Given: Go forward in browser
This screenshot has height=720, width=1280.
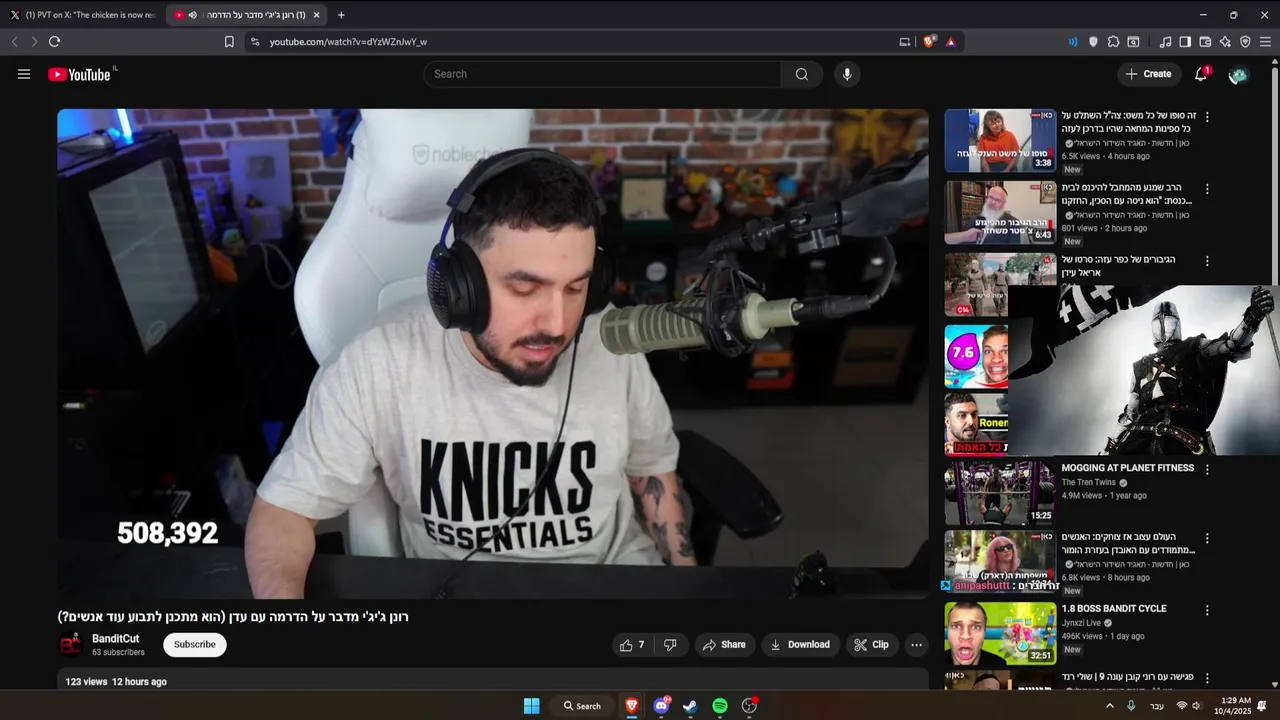Looking at the screenshot, I should (34, 42).
